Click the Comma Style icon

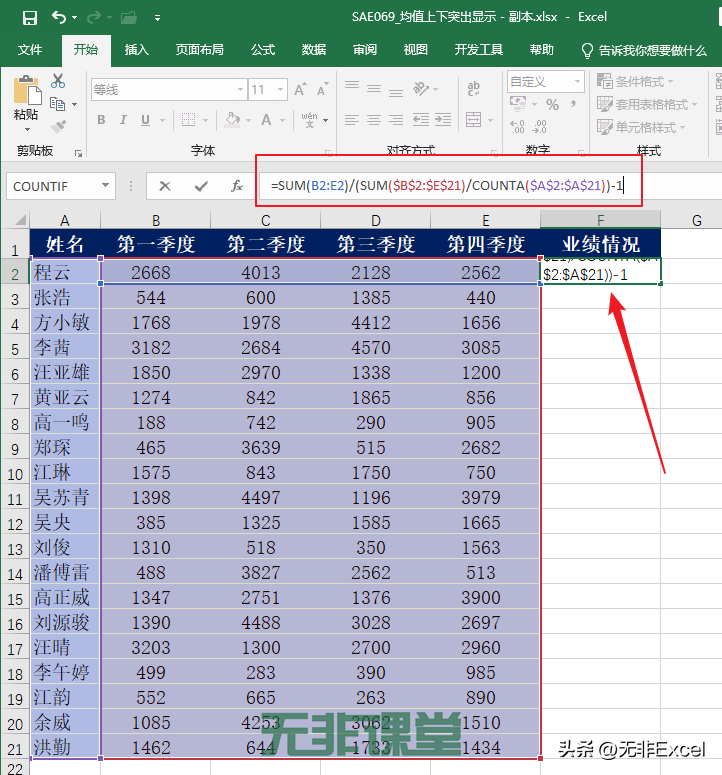click(573, 104)
